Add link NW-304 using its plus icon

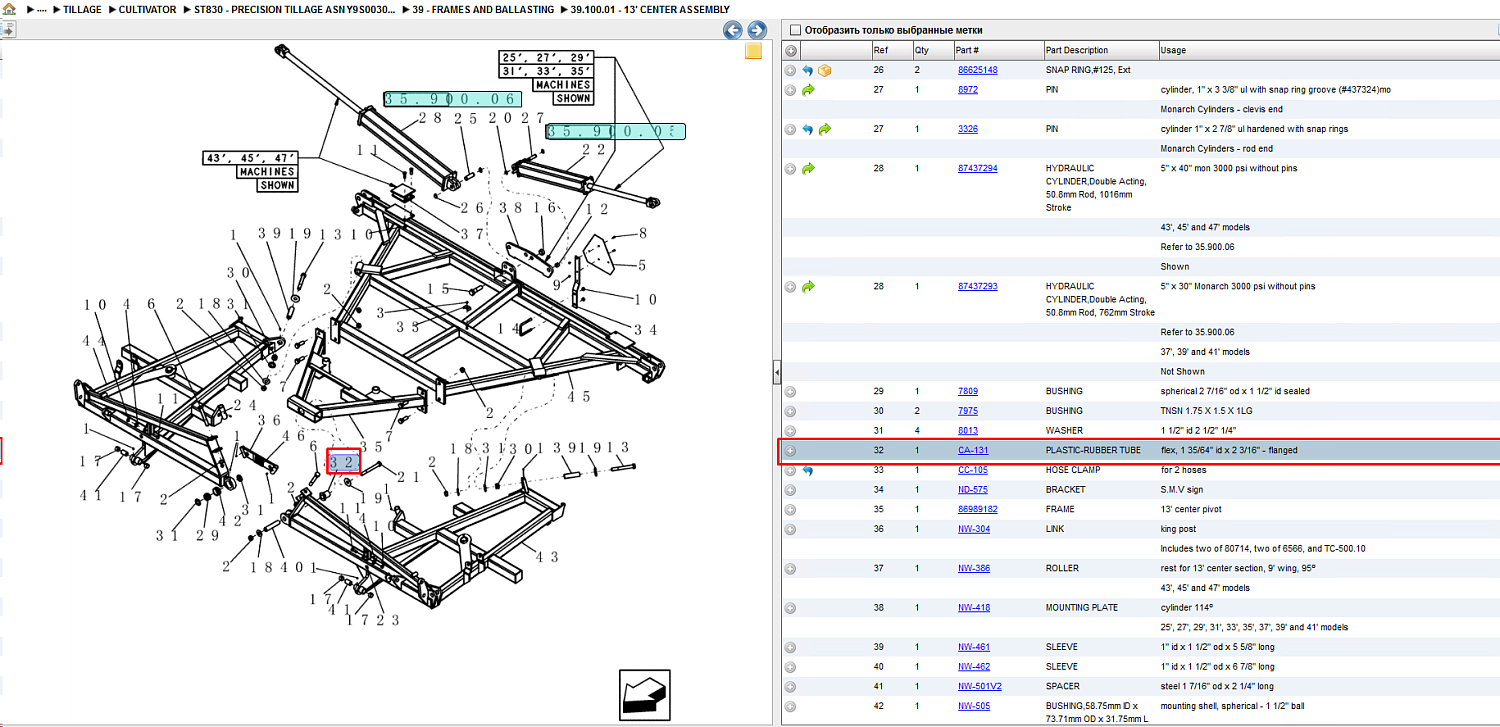[x=790, y=529]
